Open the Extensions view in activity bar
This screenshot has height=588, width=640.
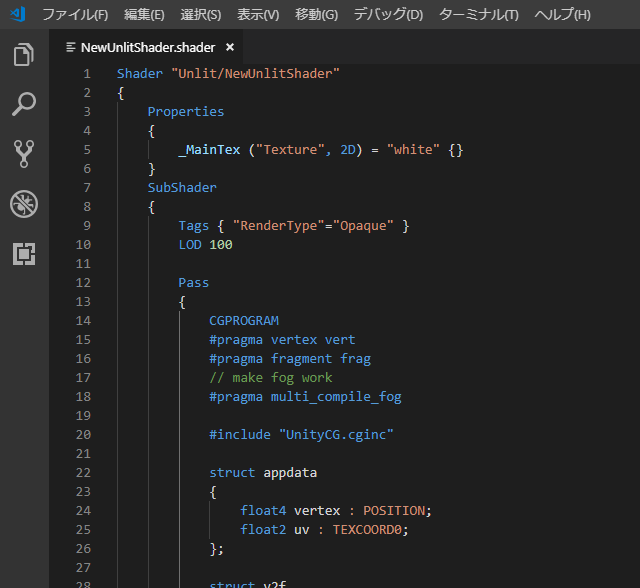24,254
